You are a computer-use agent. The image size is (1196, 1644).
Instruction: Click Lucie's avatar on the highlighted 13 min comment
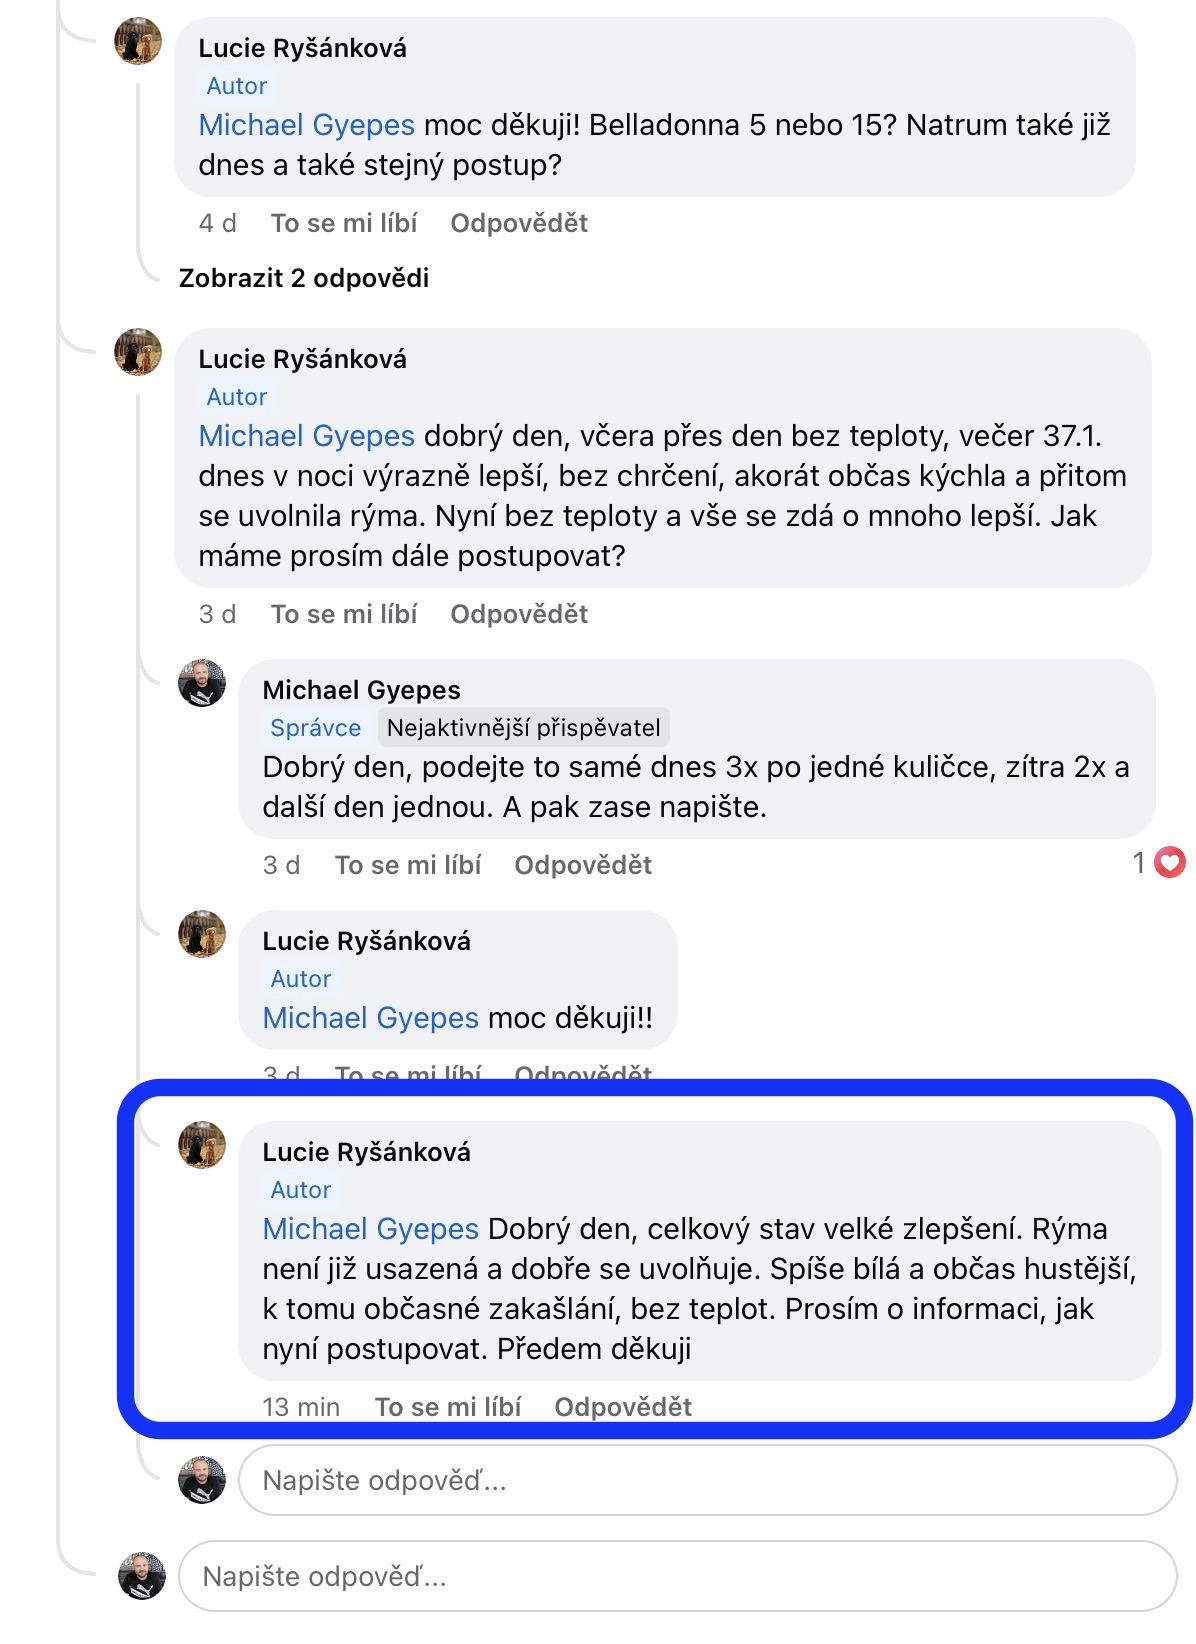202,1145
